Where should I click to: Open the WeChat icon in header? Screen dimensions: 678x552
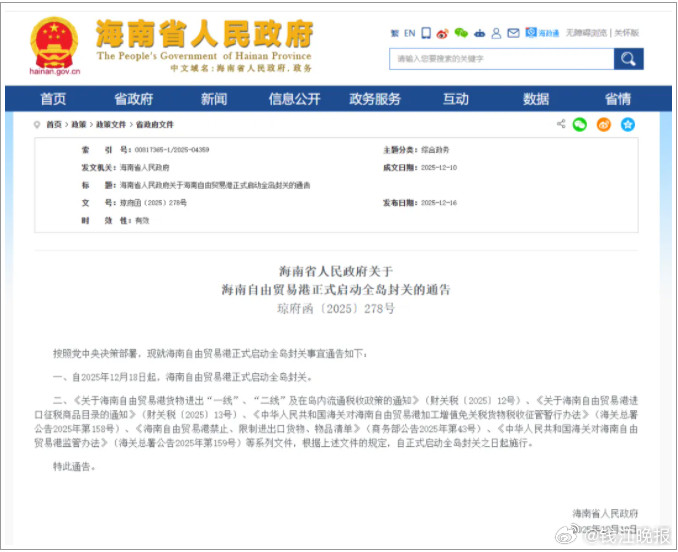point(461,33)
